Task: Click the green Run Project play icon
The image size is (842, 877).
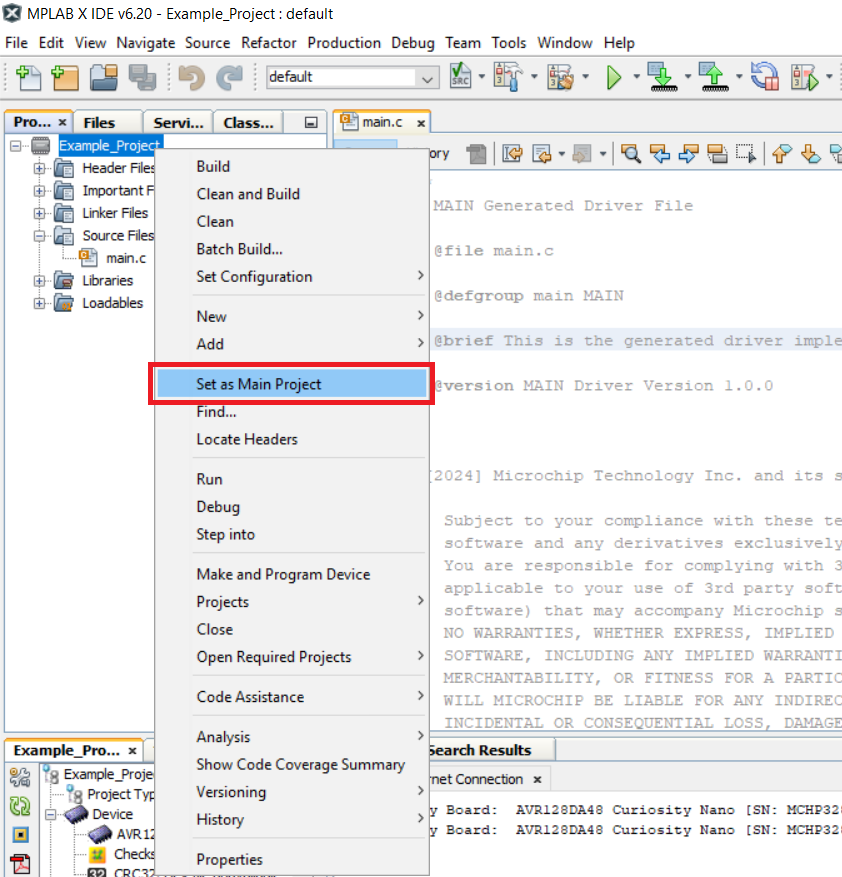Action: point(614,77)
